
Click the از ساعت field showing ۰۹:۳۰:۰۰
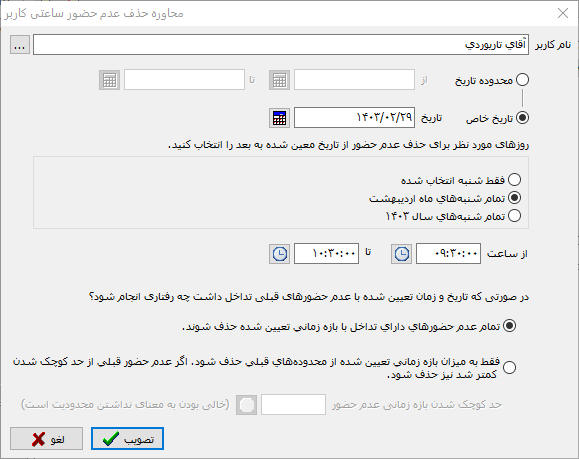click(448, 254)
